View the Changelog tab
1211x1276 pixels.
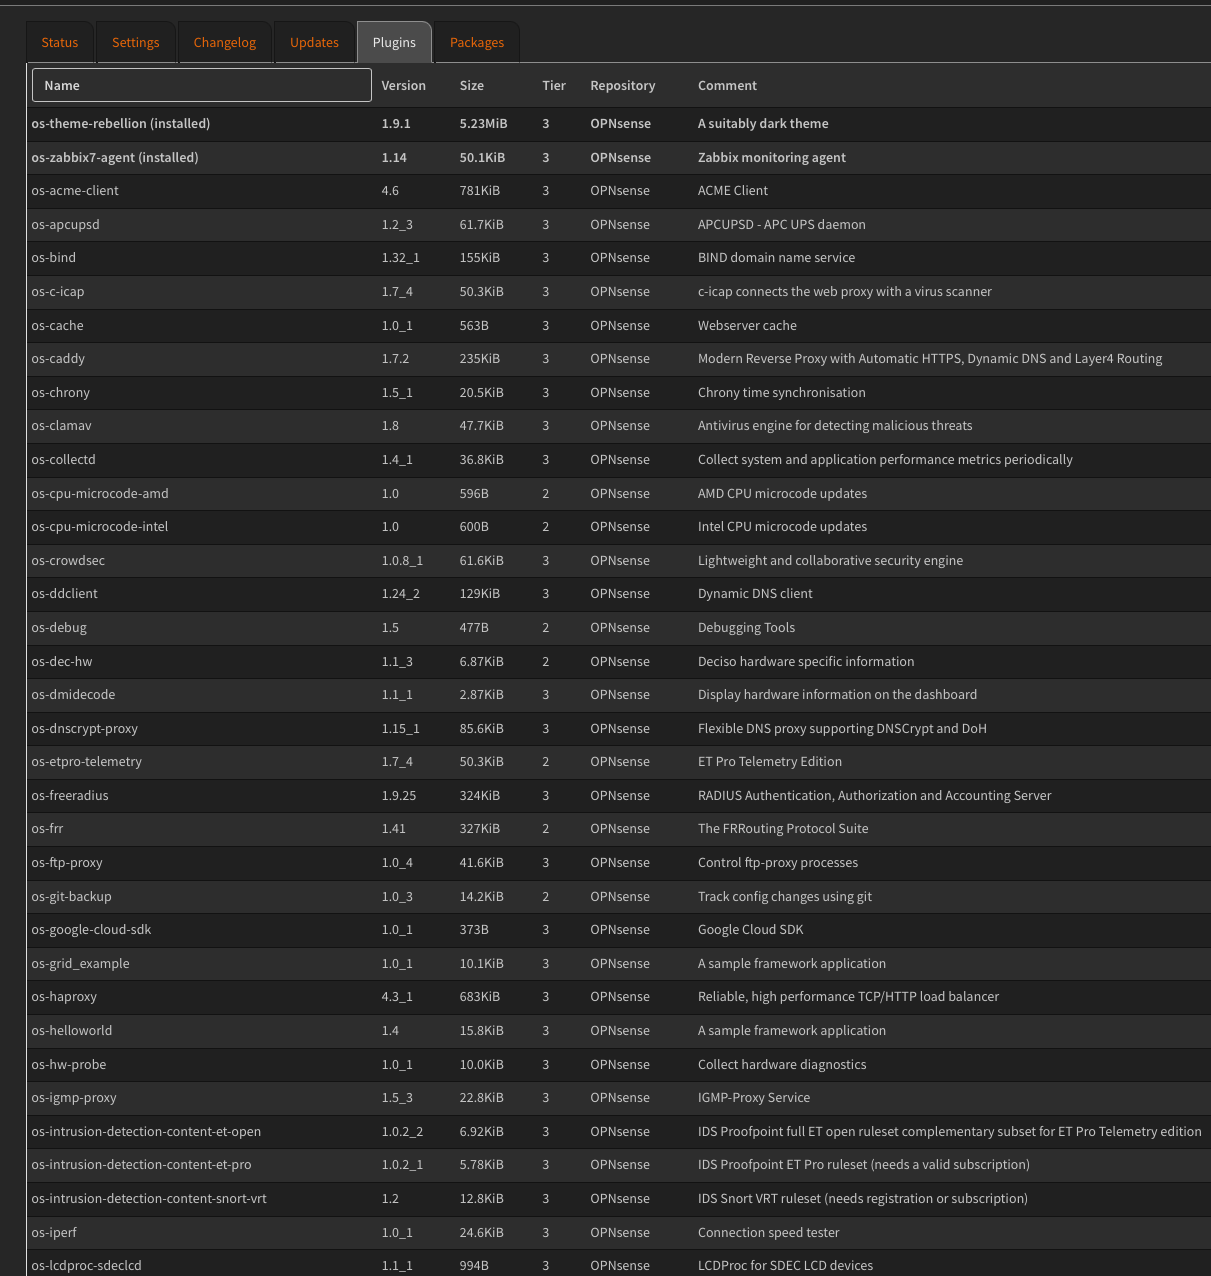point(224,42)
